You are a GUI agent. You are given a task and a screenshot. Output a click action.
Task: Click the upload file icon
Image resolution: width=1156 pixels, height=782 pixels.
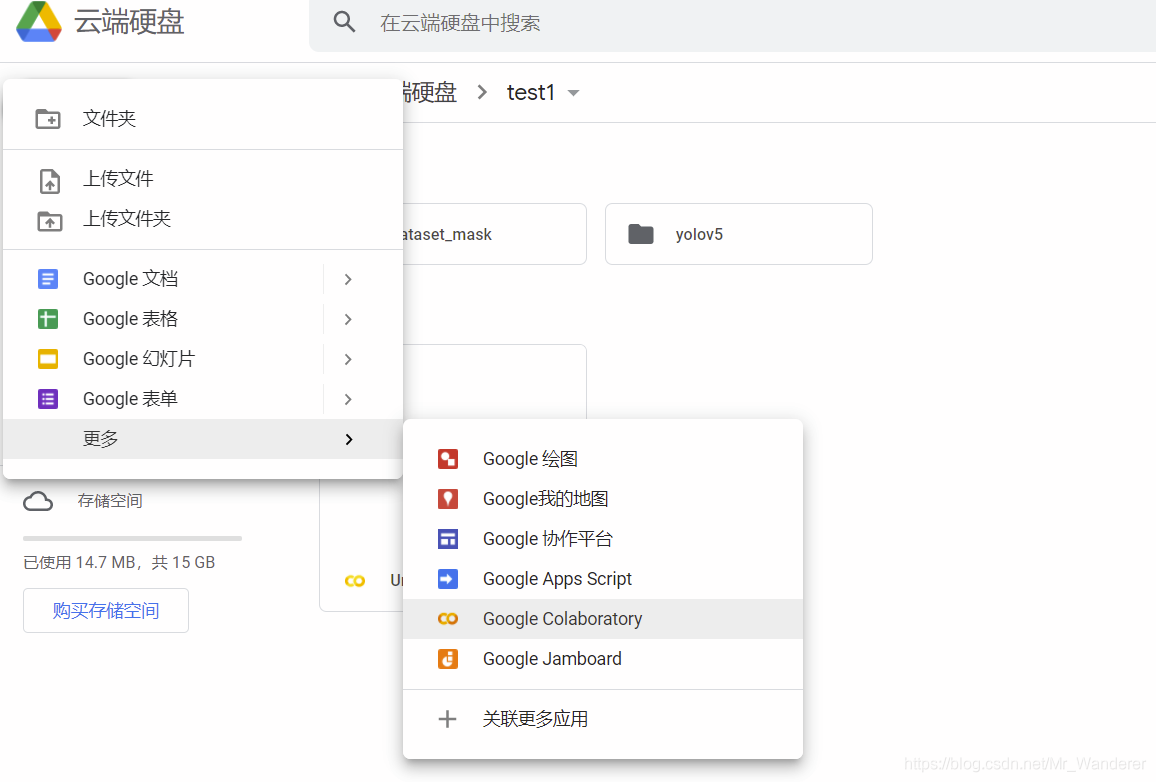[x=49, y=181]
